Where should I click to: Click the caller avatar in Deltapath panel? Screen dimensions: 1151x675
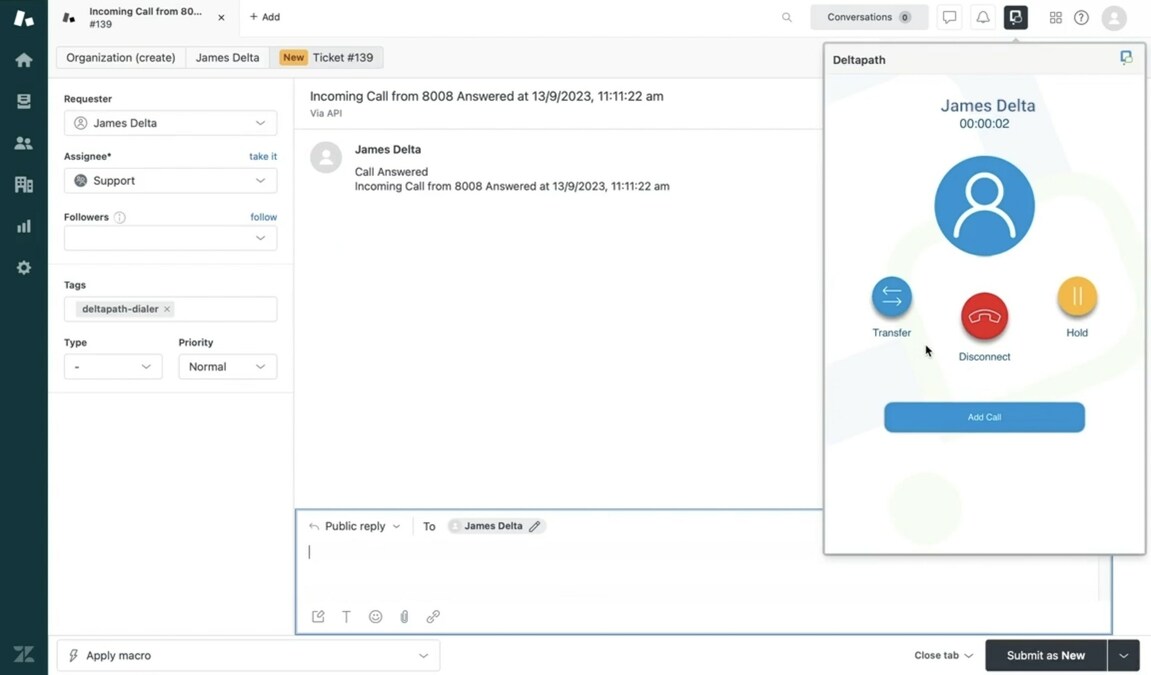[x=984, y=205]
